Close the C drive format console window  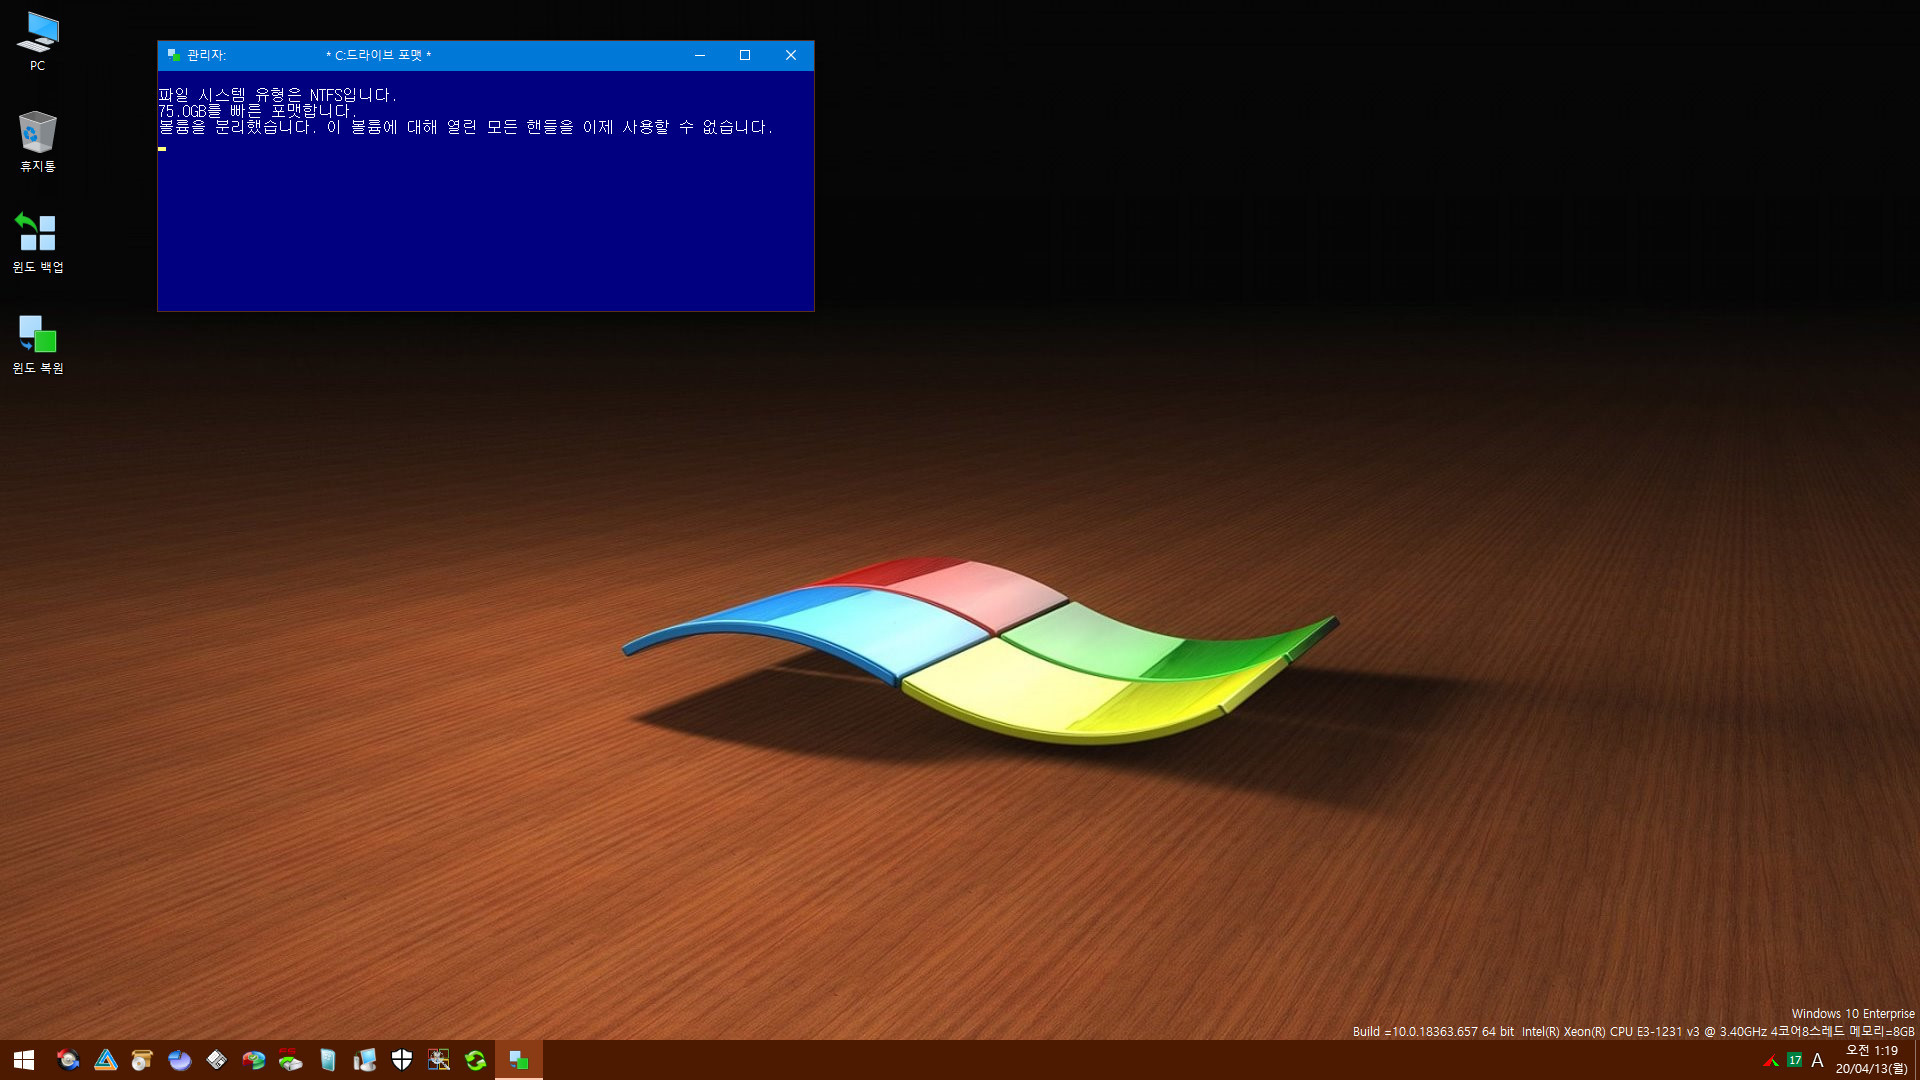click(791, 55)
